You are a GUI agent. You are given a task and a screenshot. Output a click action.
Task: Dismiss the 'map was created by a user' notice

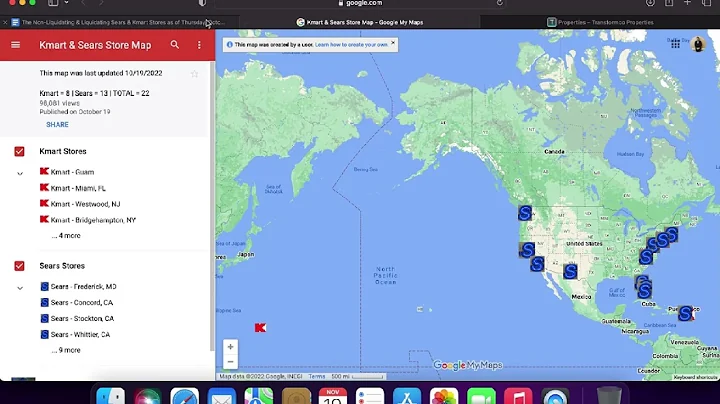(393, 43)
